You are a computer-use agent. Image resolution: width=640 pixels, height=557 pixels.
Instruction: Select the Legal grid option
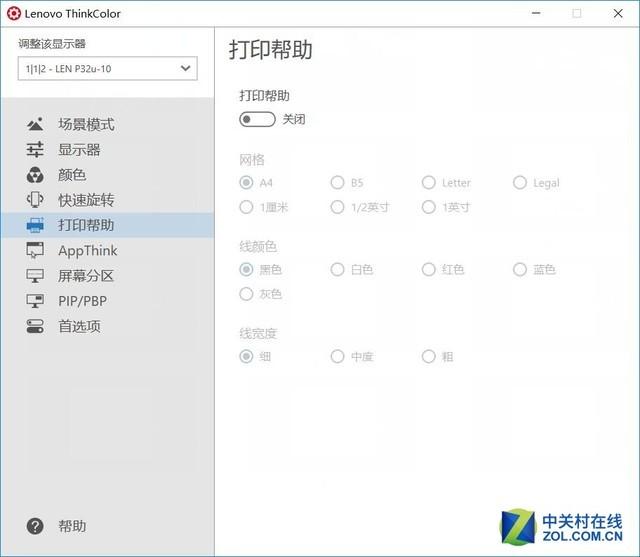[520, 182]
